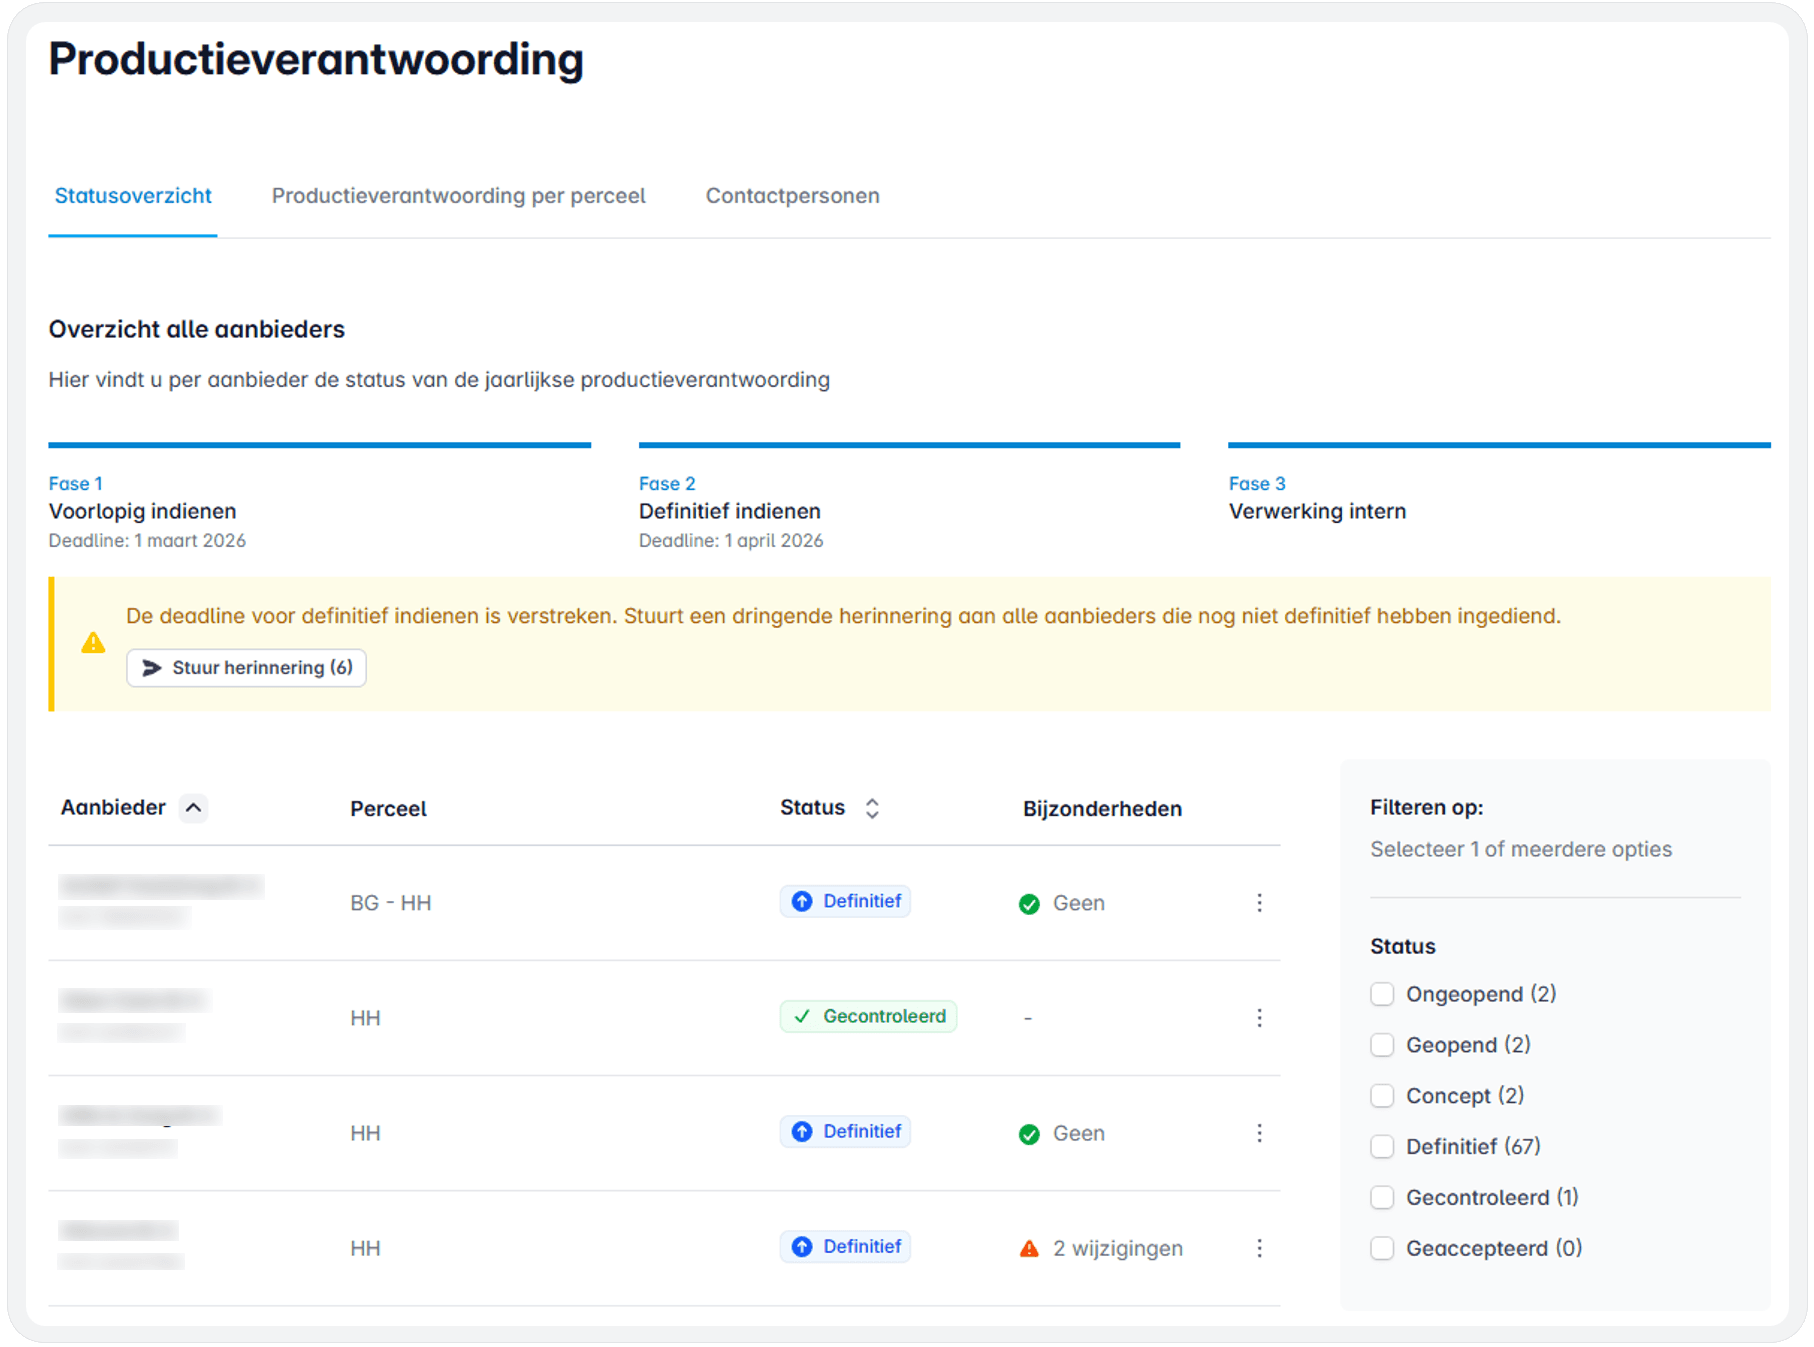
Task: Open the Productieverantwoording per perceel tab
Action: (x=458, y=195)
